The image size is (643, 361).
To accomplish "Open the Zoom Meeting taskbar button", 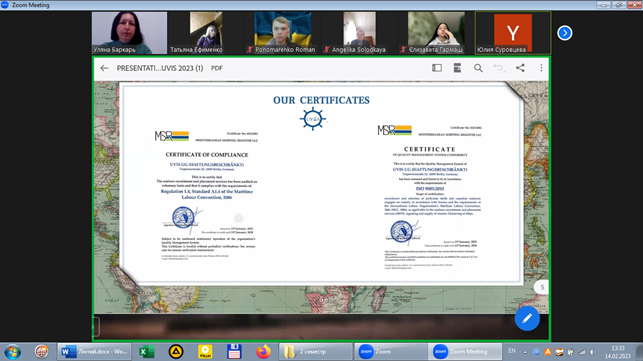I will point(465,352).
